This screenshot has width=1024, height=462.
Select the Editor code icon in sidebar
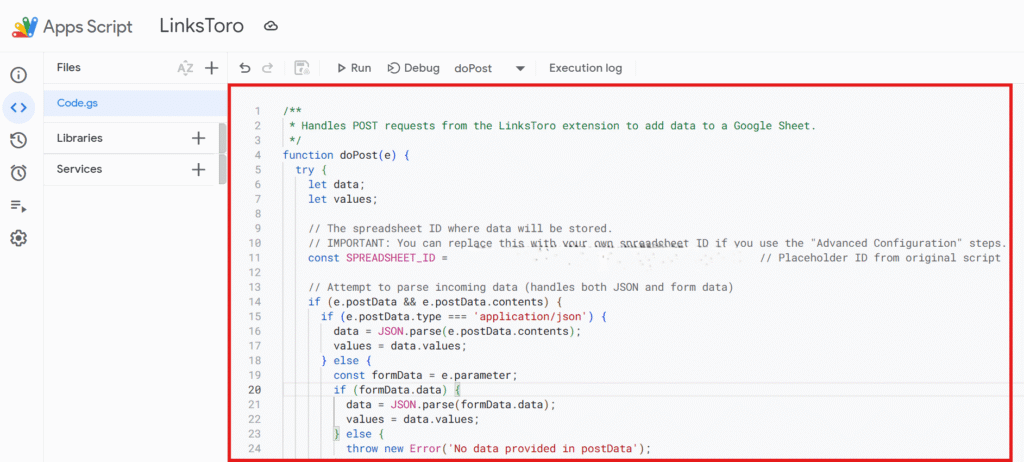pos(18,107)
